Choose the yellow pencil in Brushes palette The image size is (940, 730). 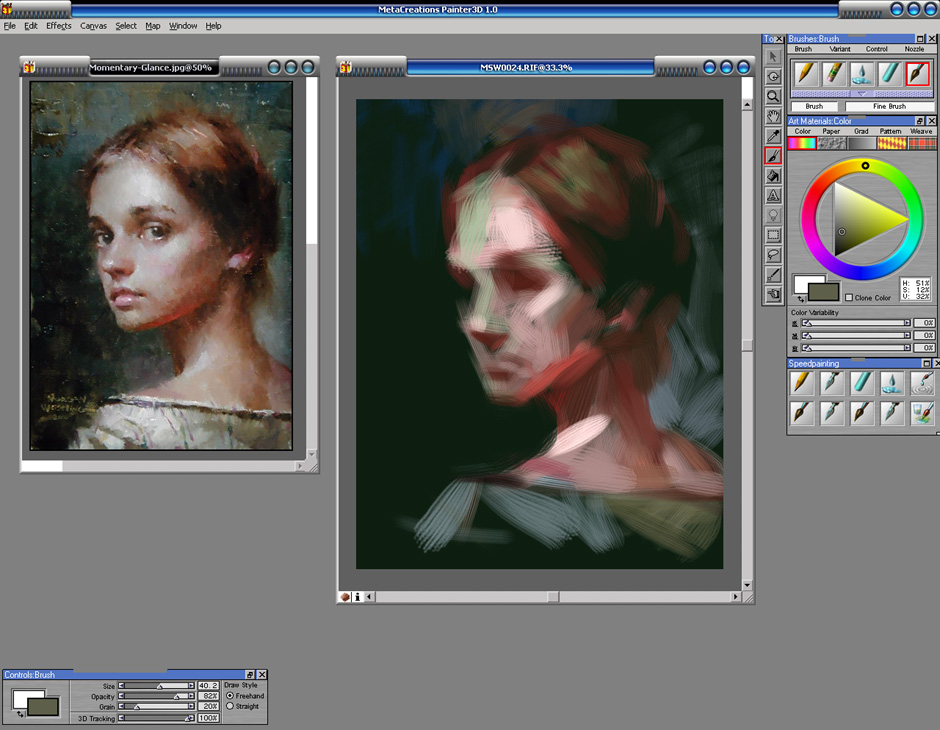tap(806, 74)
